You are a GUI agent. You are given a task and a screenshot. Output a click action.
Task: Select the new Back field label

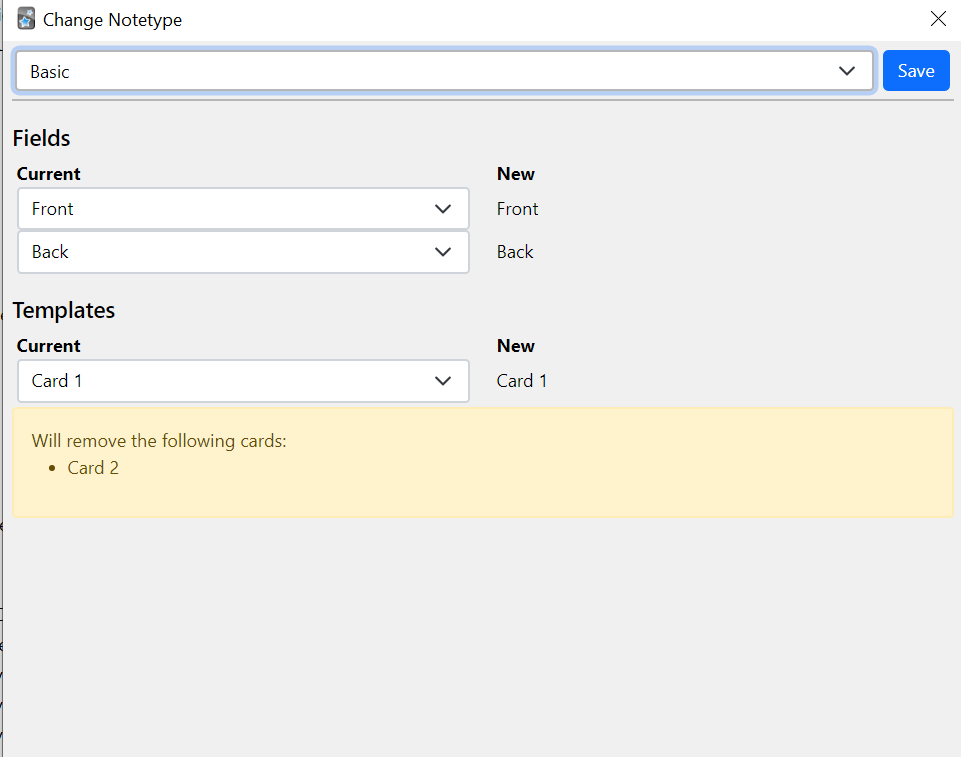[x=515, y=252]
